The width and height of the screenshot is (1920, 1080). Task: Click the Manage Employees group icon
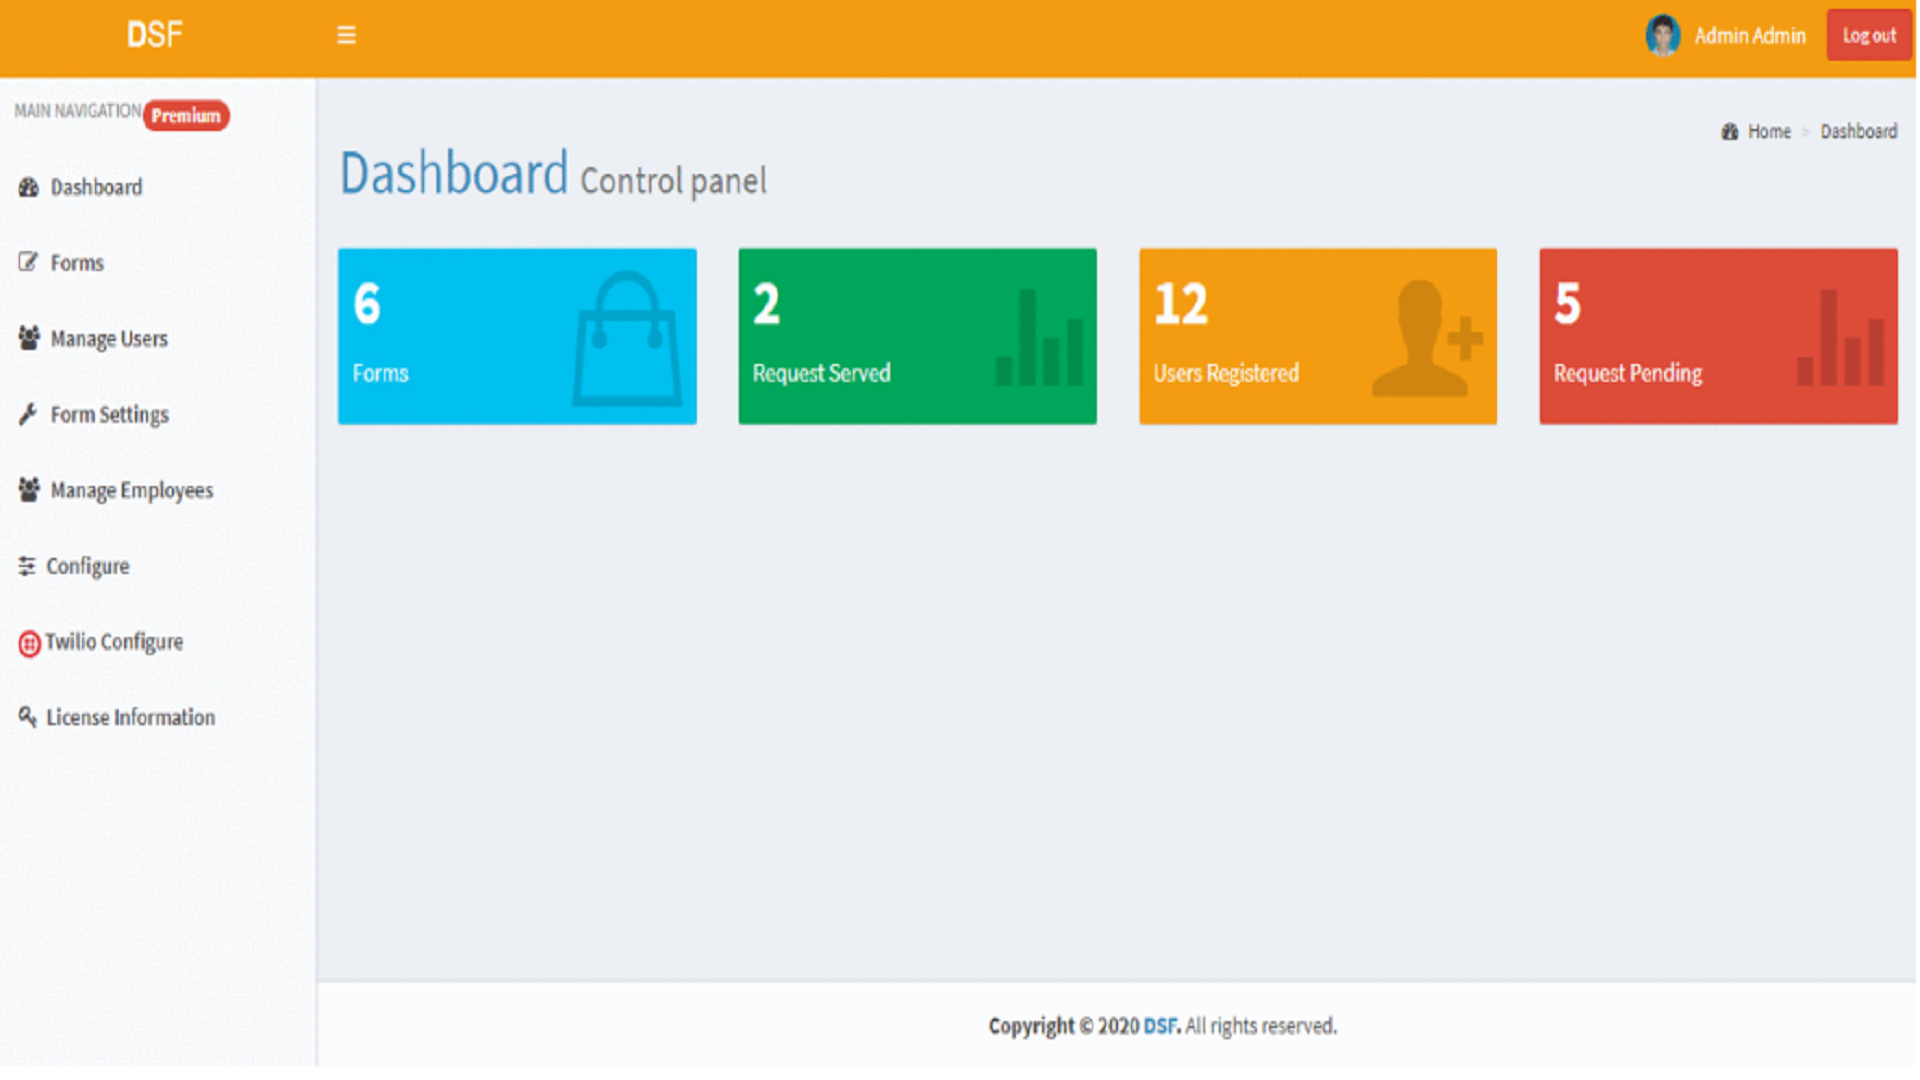(29, 489)
